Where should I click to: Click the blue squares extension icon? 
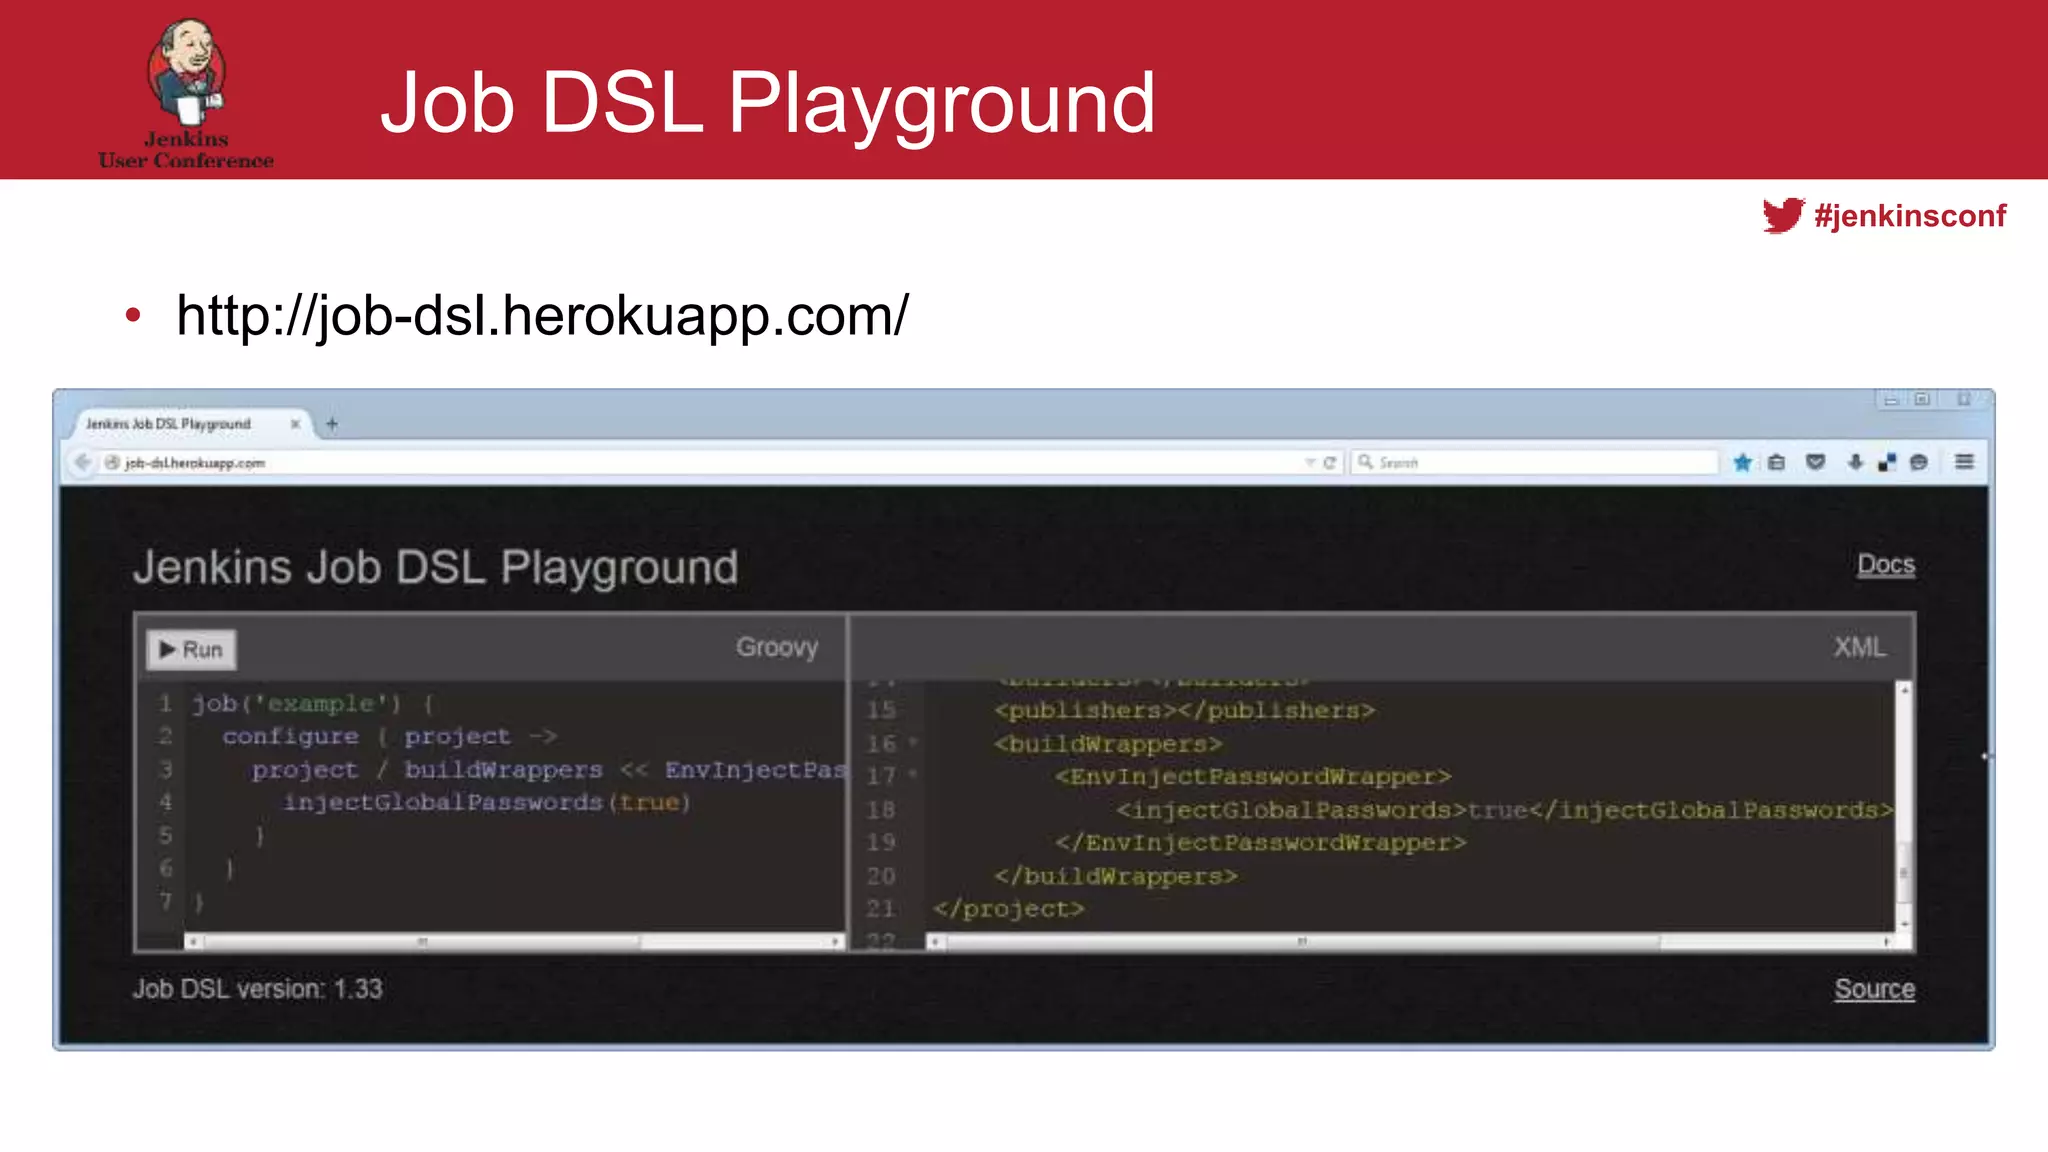coord(1887,462)
